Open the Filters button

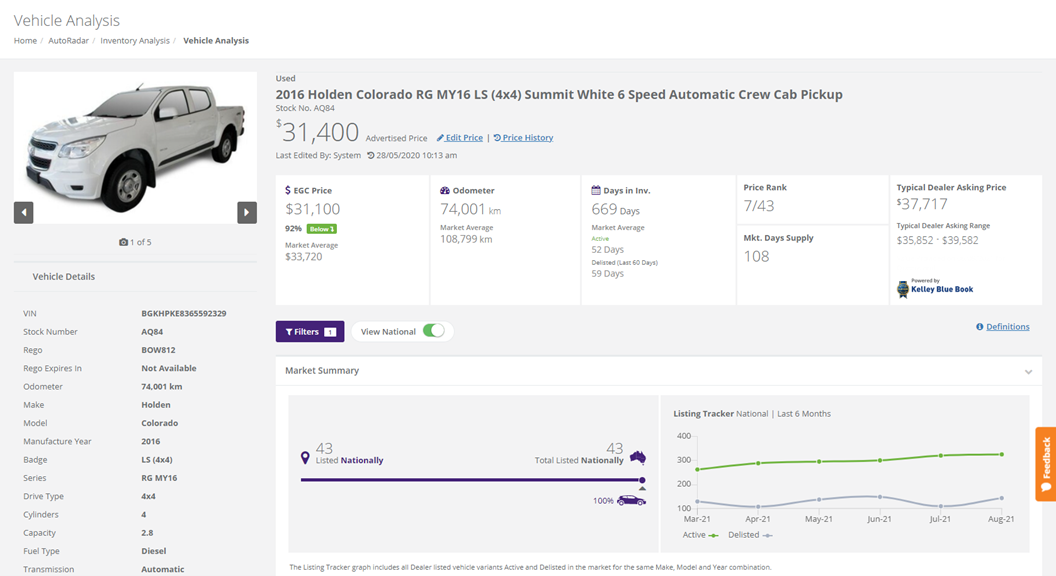[x=310, y=331]
